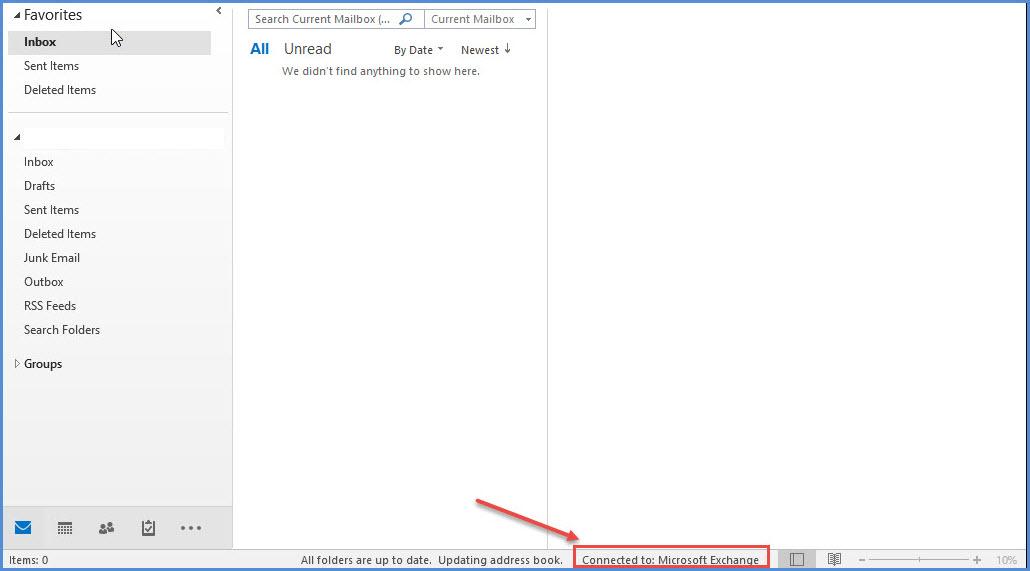Click the Items: 0 status text

pos(28,560)
